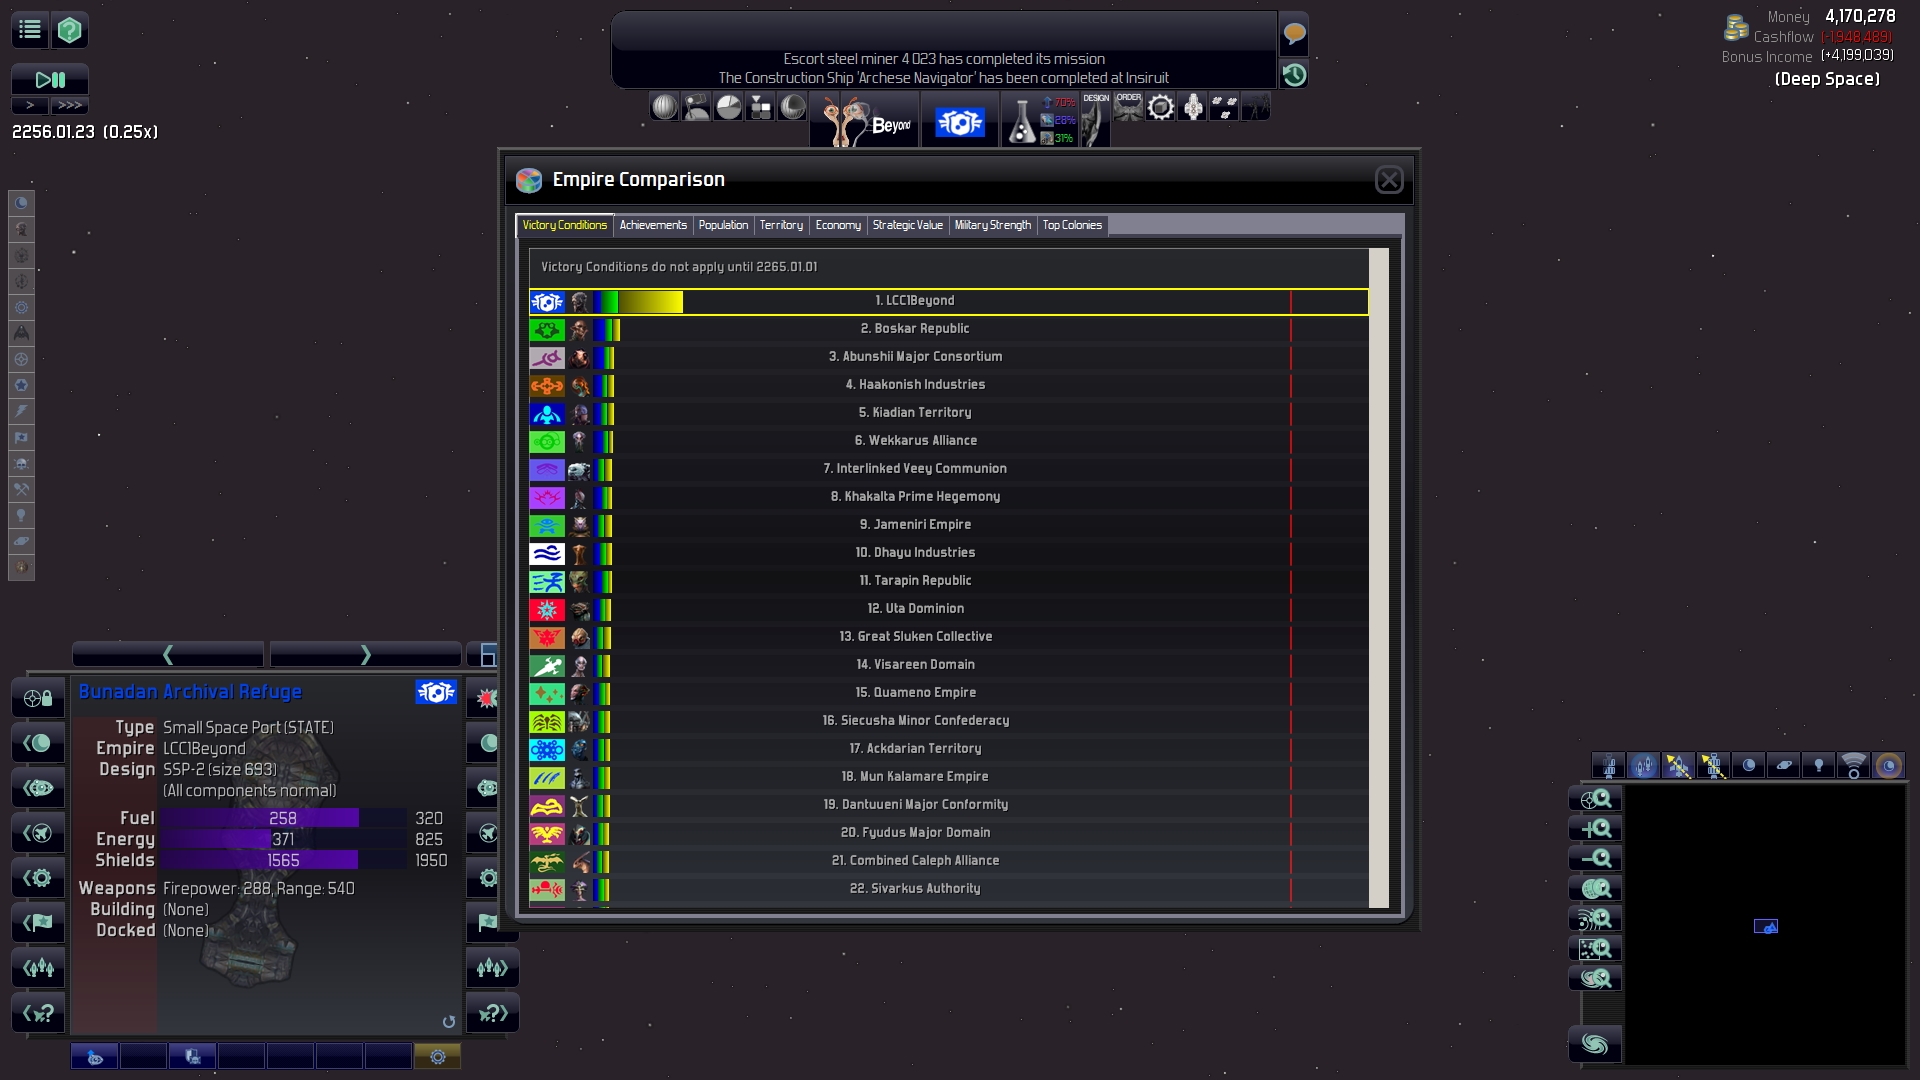Open the galaxy map spiral button
1920x1080 pixels.
tap(1595, 1045)
